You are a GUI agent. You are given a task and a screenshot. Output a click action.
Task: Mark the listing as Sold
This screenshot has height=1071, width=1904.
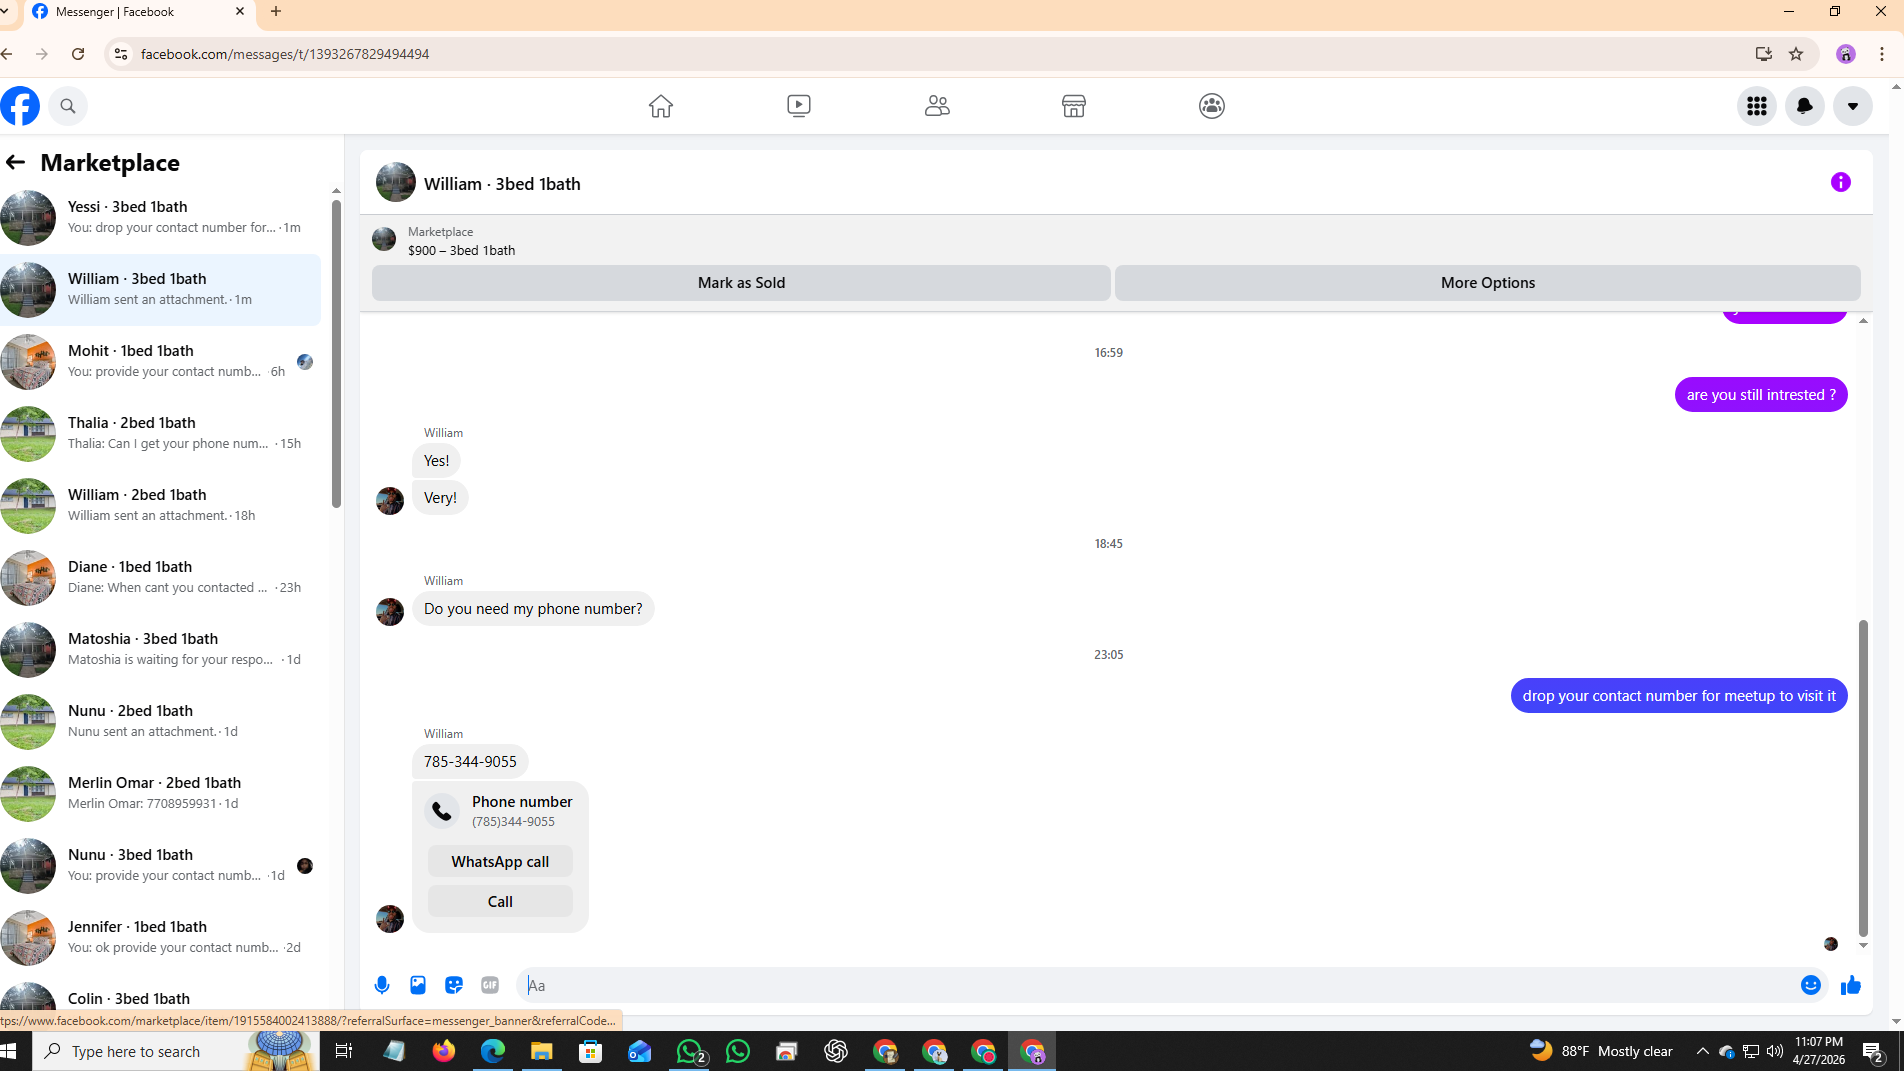(x=741, y=283)
